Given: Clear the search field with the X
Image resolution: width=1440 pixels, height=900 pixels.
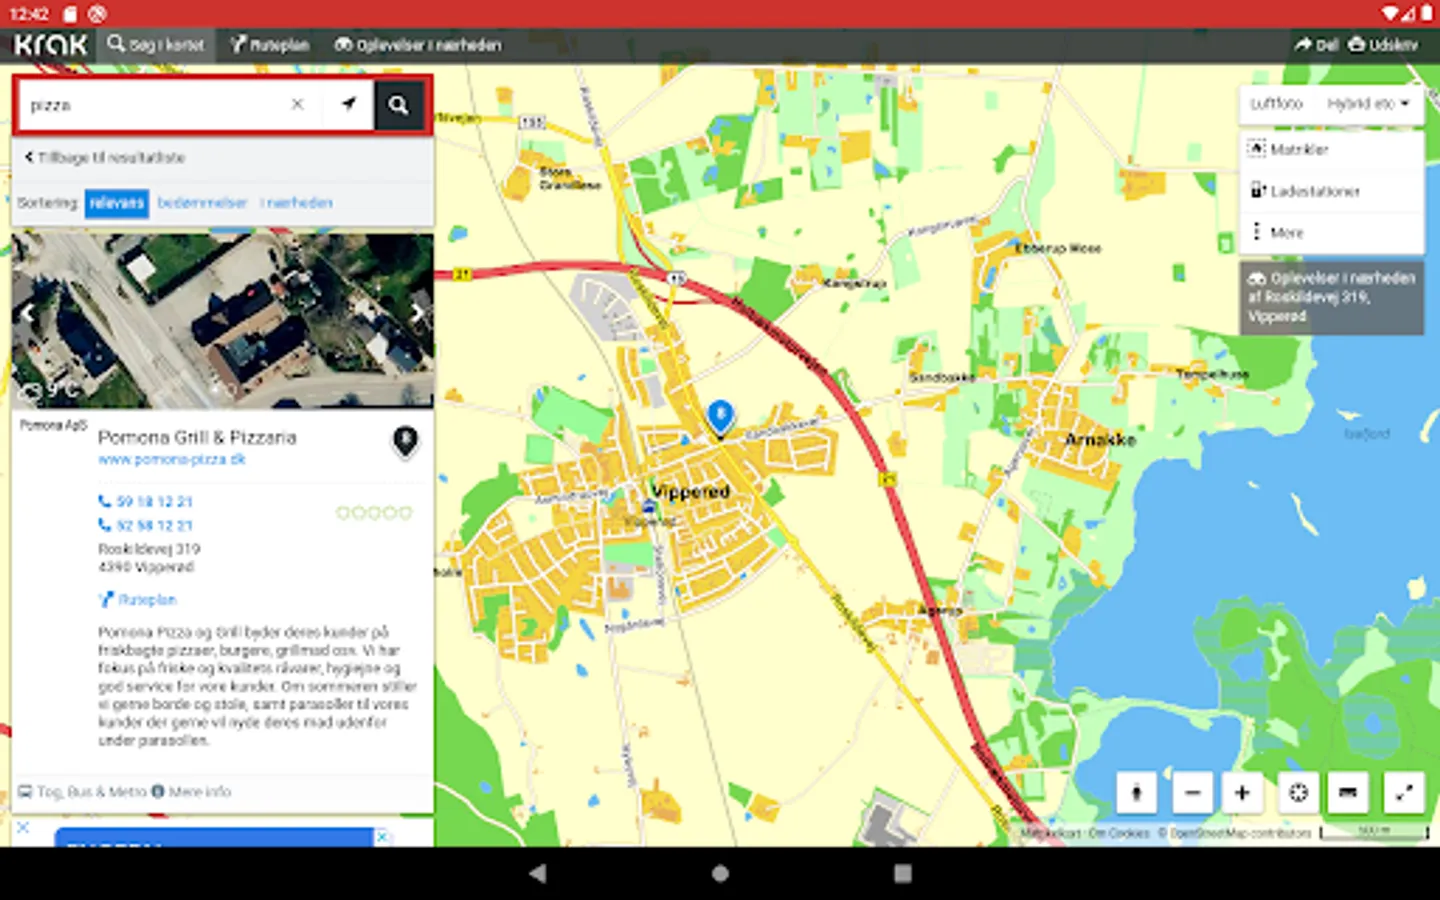Looking at the screenshot, I should click(297, 104).
